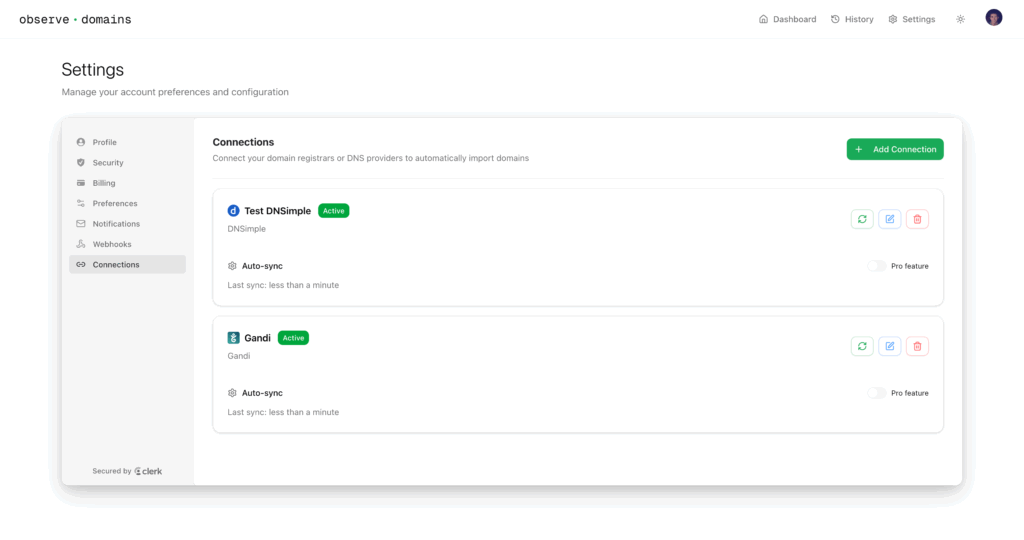Navigate to Dashboard in top bar
1024x540 pixels.
click(787, 19)
